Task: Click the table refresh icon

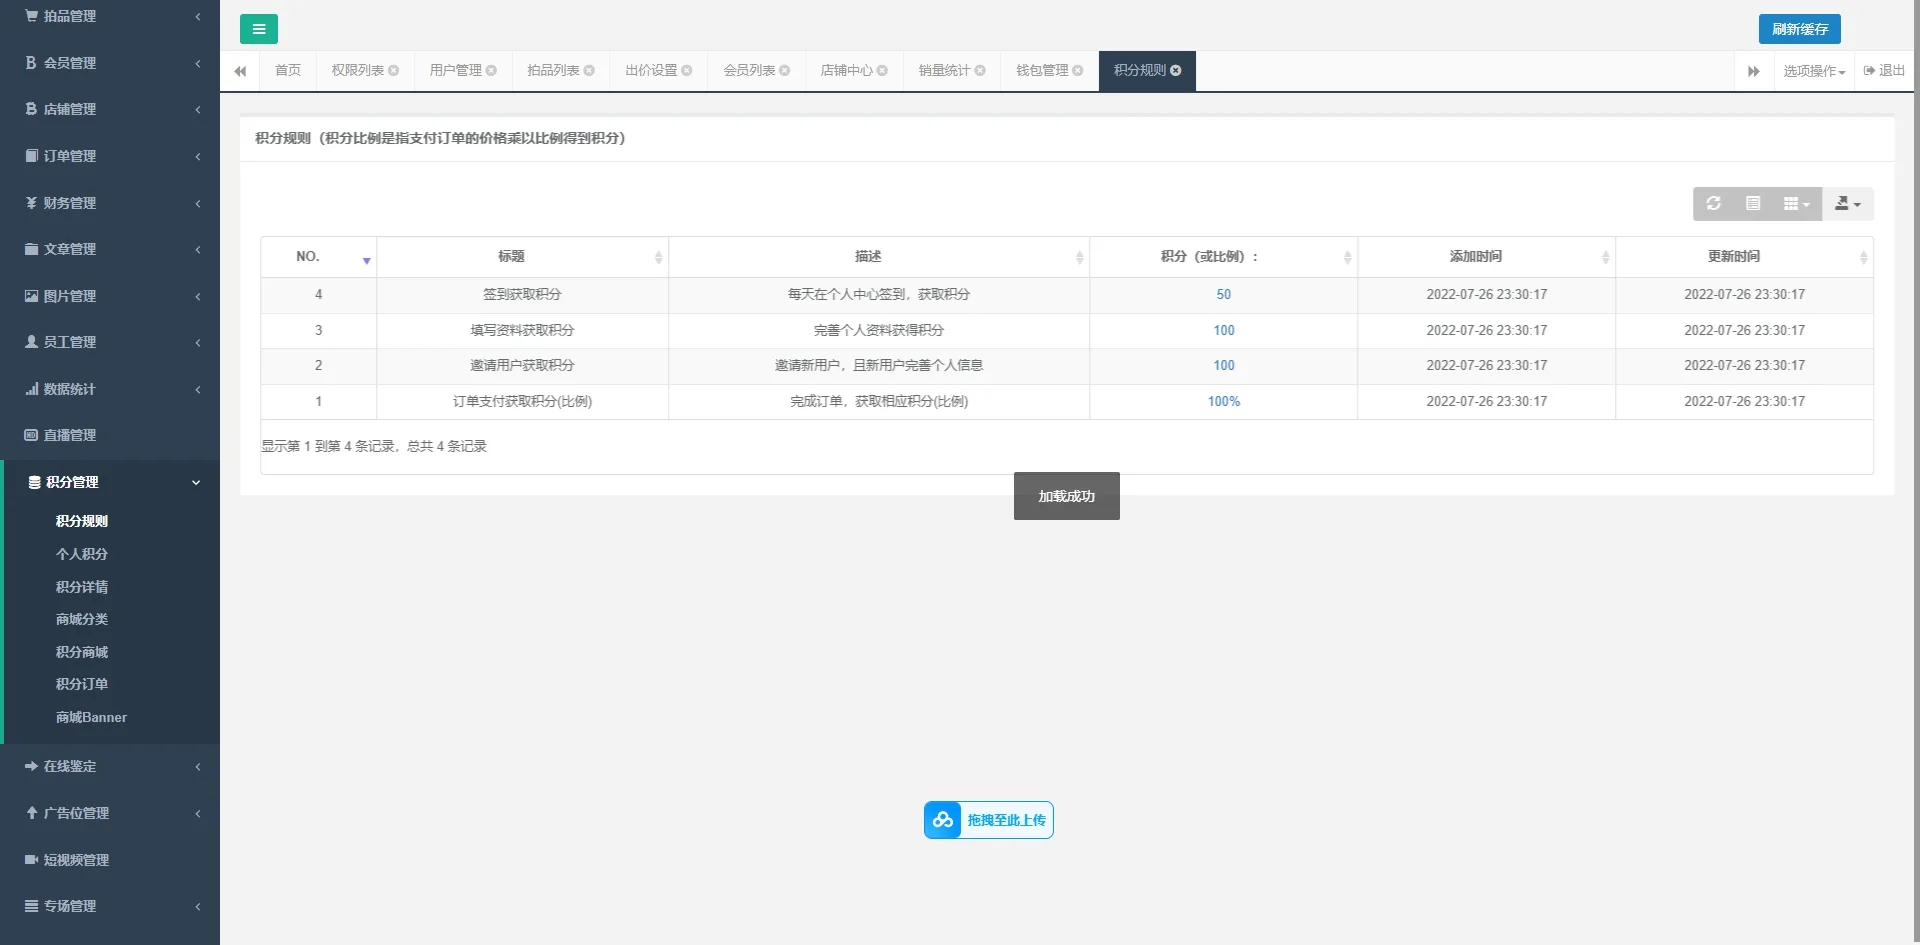Action: coord(1713,204)
